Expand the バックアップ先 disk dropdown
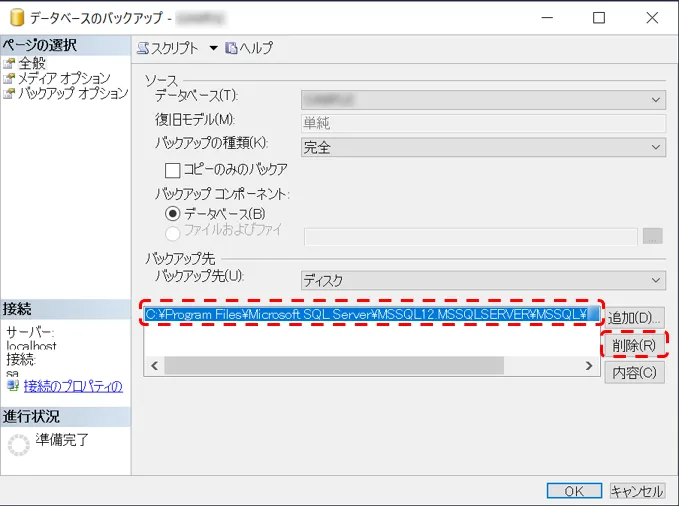Viewport: 679px width, 506px height. [656, 281]
